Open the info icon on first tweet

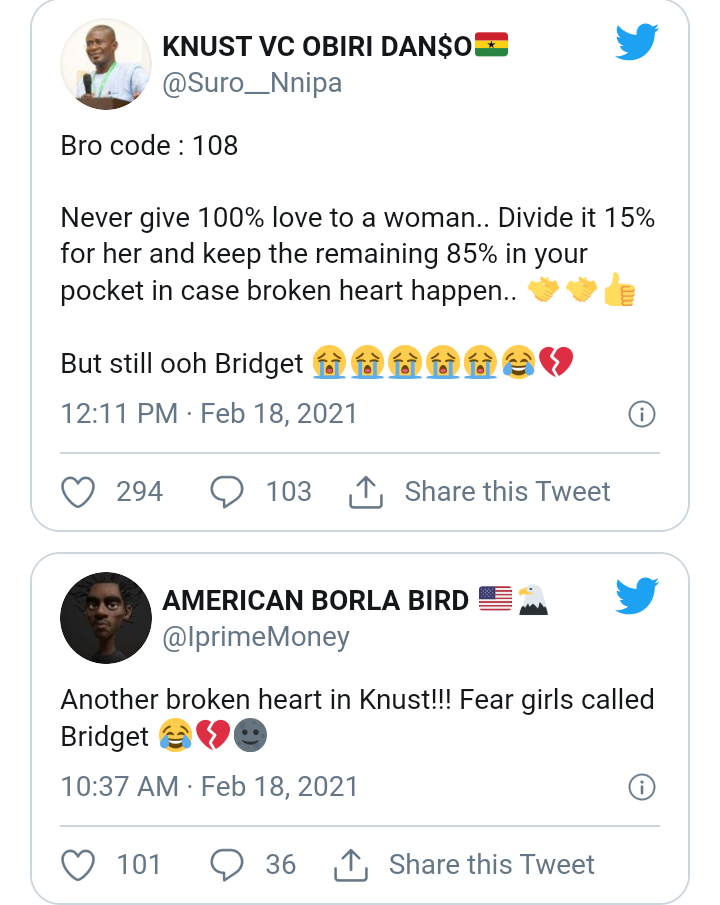(x=641, y=414)
